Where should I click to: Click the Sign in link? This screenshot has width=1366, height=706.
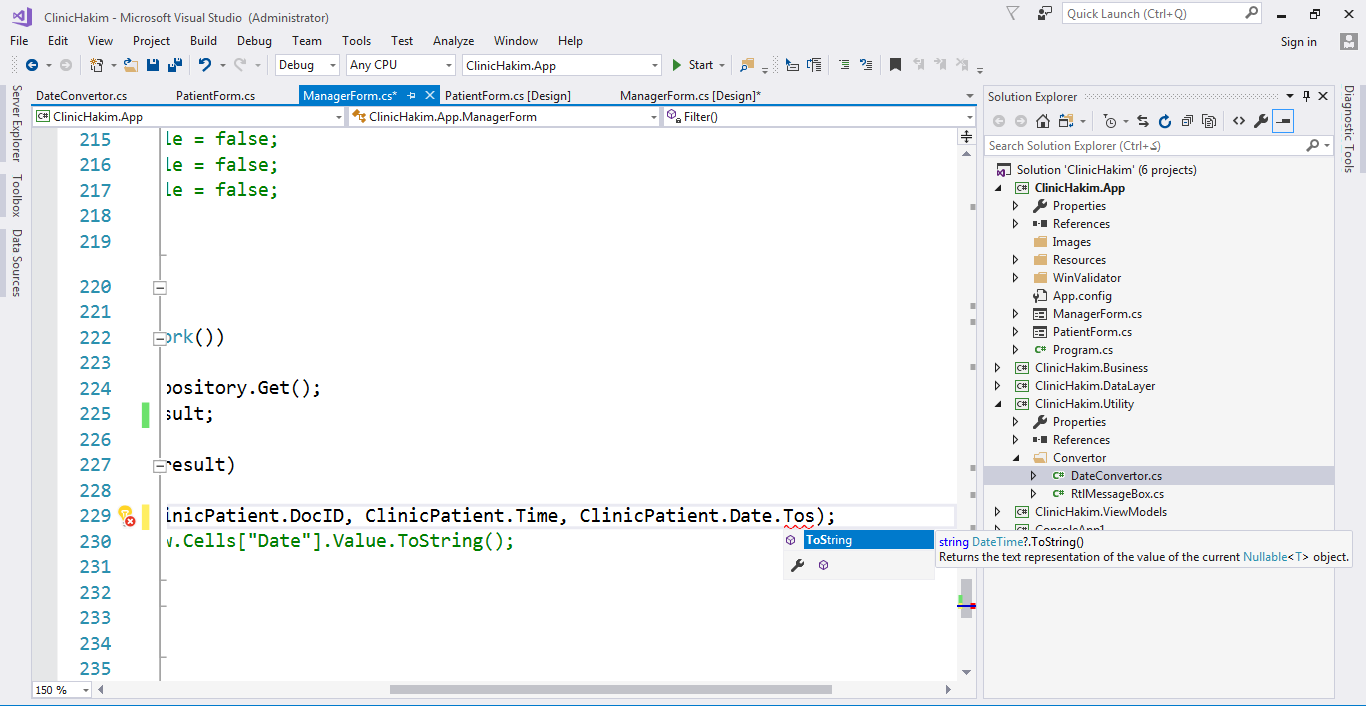(x=1298, y=42)
